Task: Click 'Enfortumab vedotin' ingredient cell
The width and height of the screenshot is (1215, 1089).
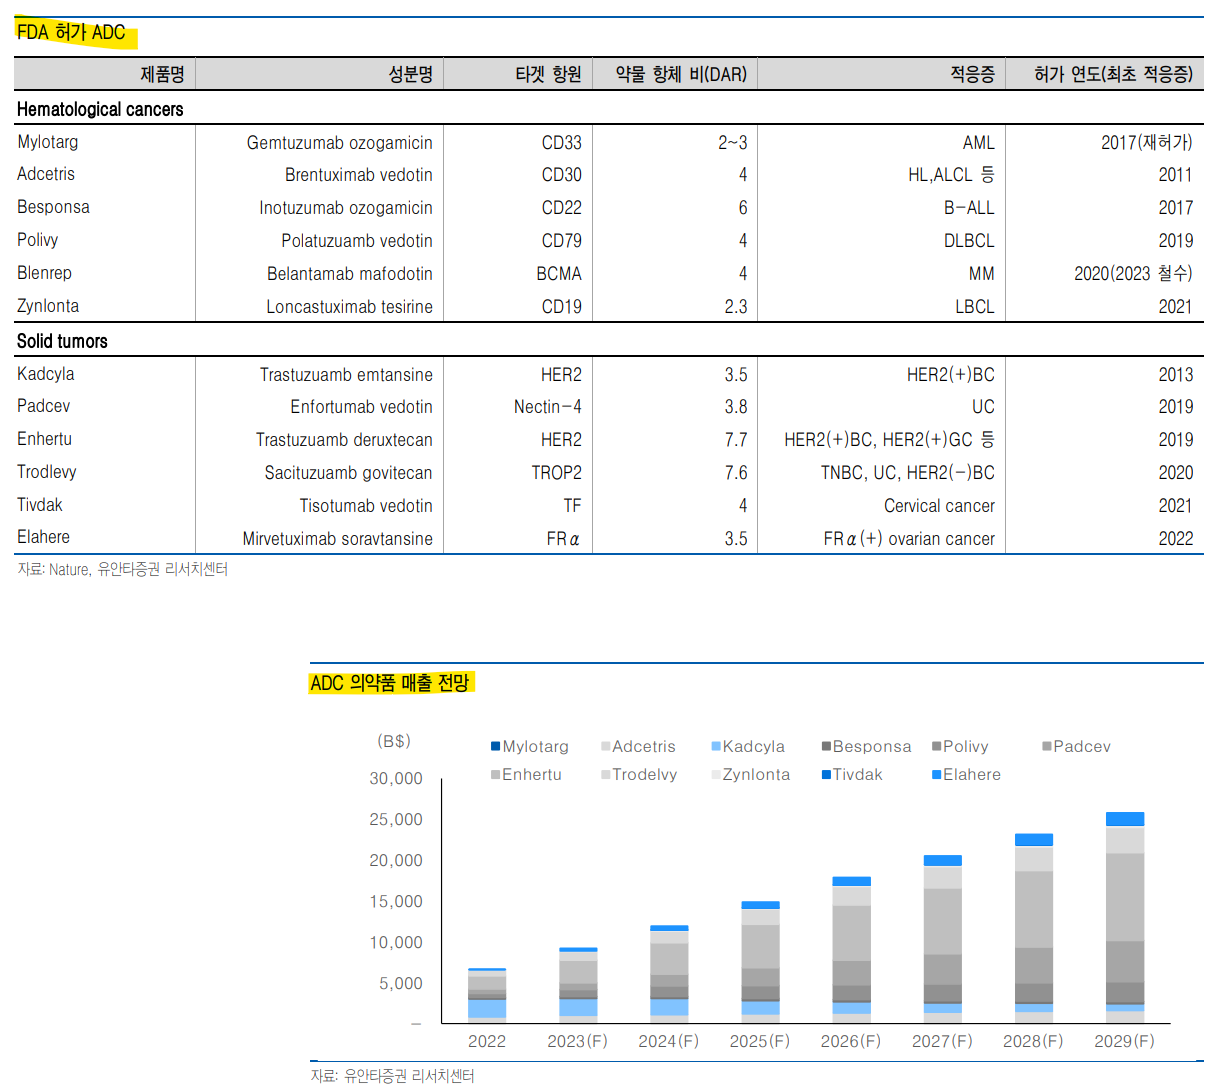Action: (x=362, y=407)
